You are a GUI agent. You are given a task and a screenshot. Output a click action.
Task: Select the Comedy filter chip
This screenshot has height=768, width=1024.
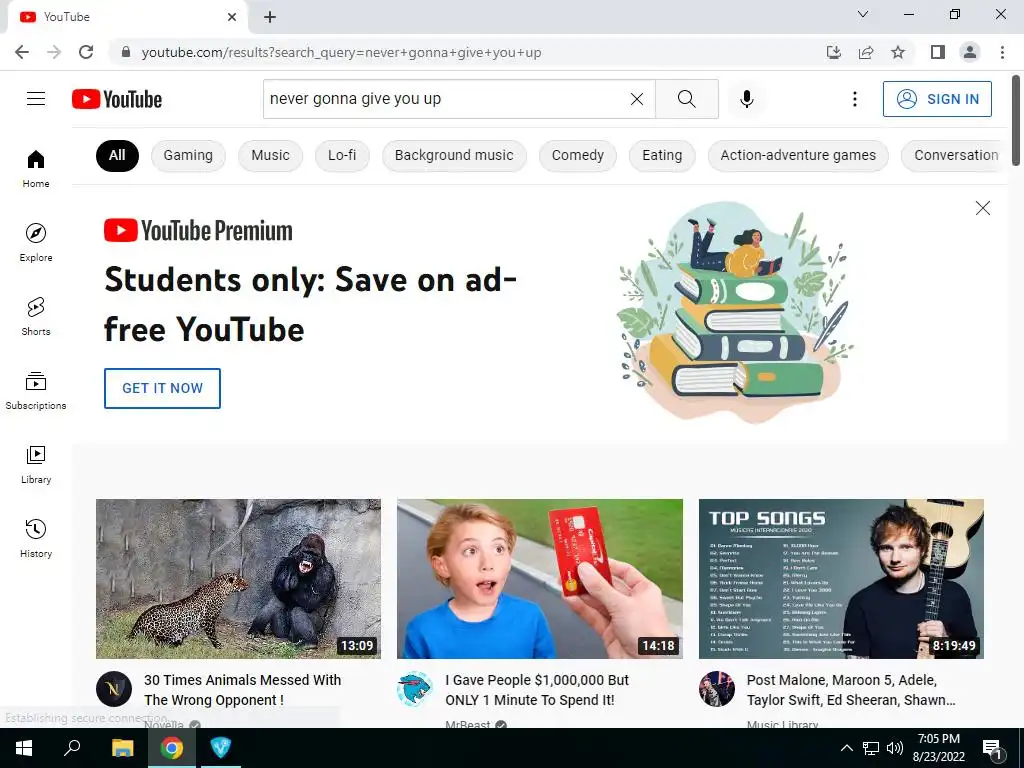tap(577, 155)
